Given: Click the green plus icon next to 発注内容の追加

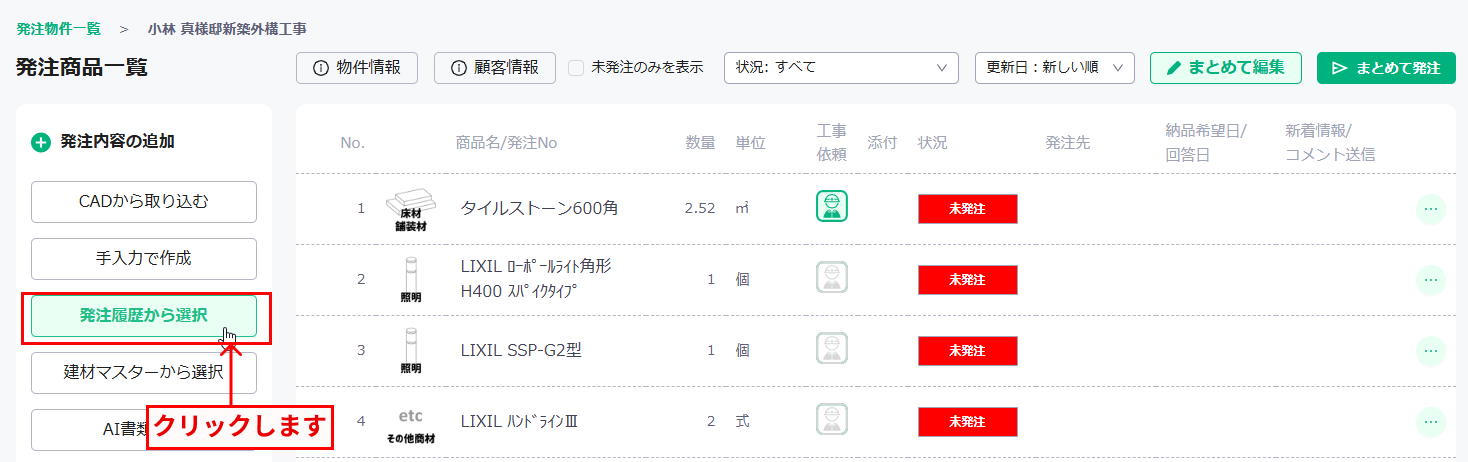Looking at the screenshot, I should 41,143.
